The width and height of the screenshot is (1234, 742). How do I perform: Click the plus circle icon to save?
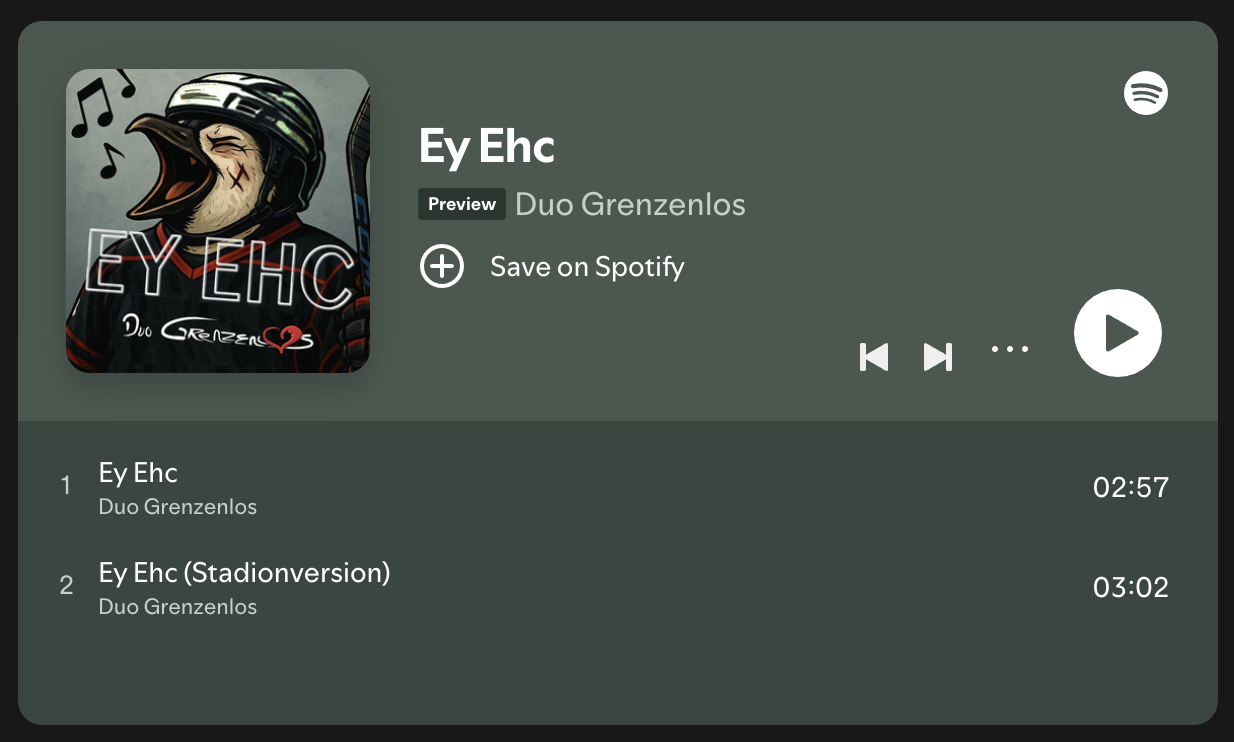click(441, 267)
